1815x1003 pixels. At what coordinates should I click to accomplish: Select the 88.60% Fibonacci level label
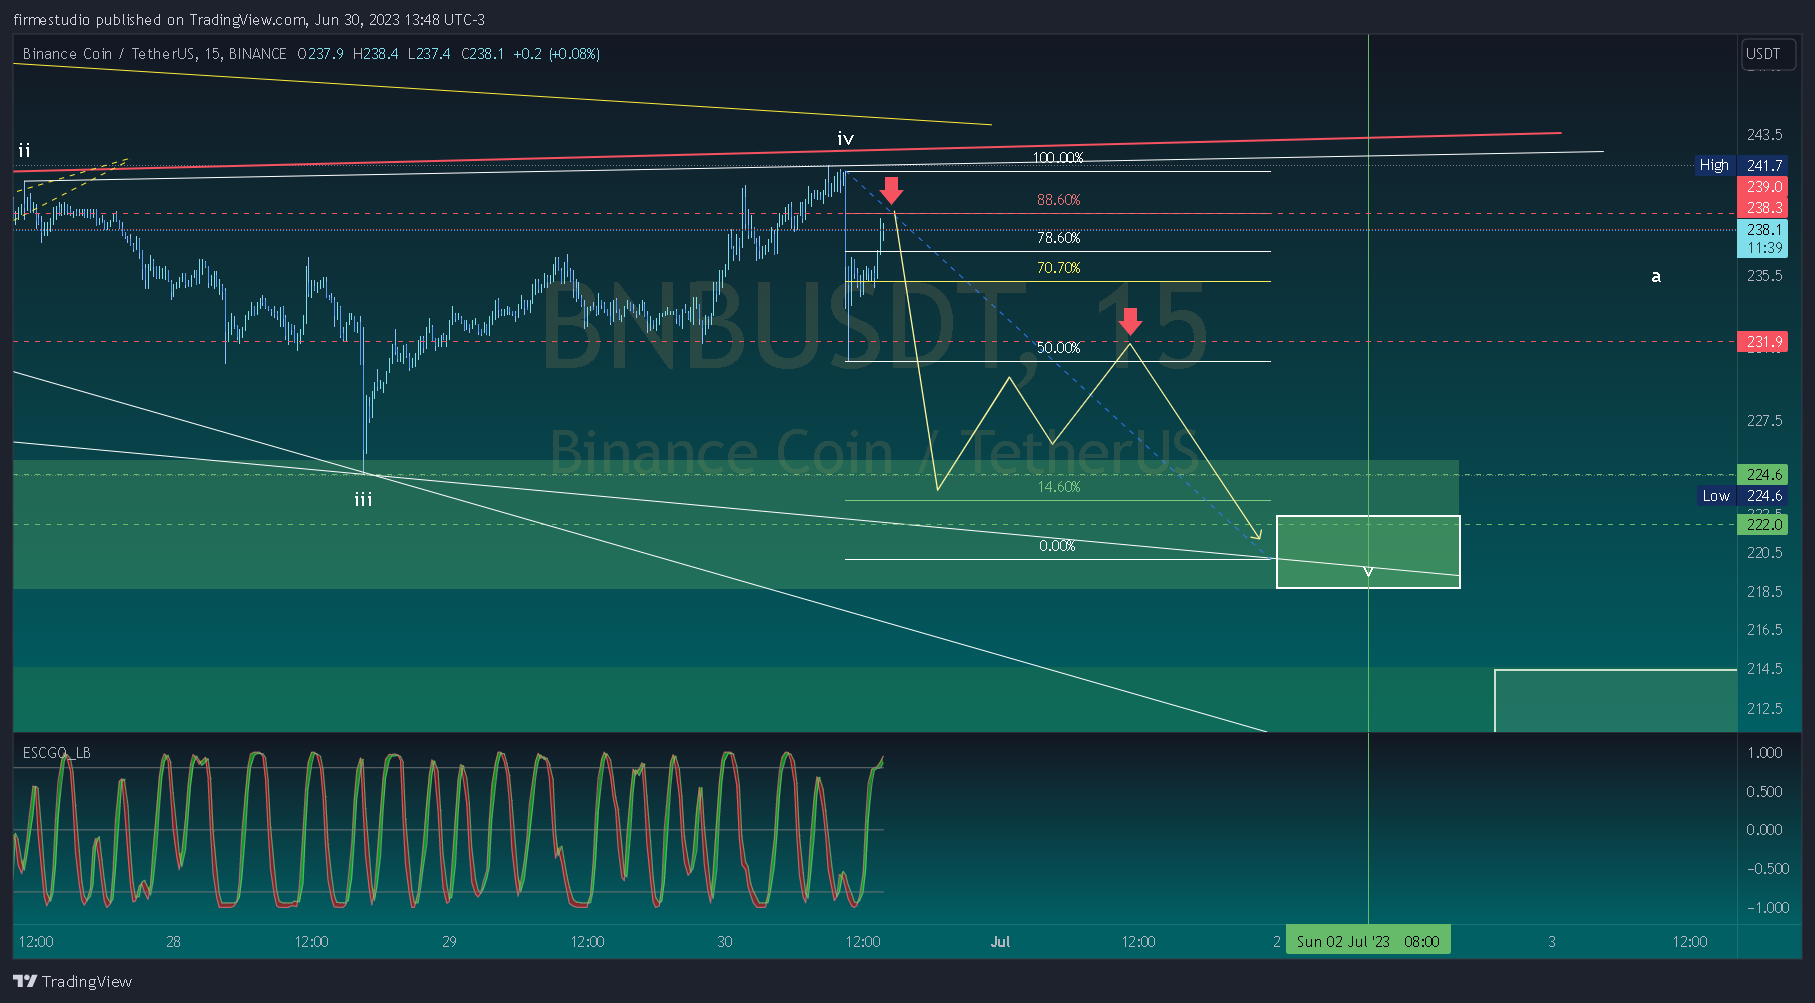(1058, 200)
